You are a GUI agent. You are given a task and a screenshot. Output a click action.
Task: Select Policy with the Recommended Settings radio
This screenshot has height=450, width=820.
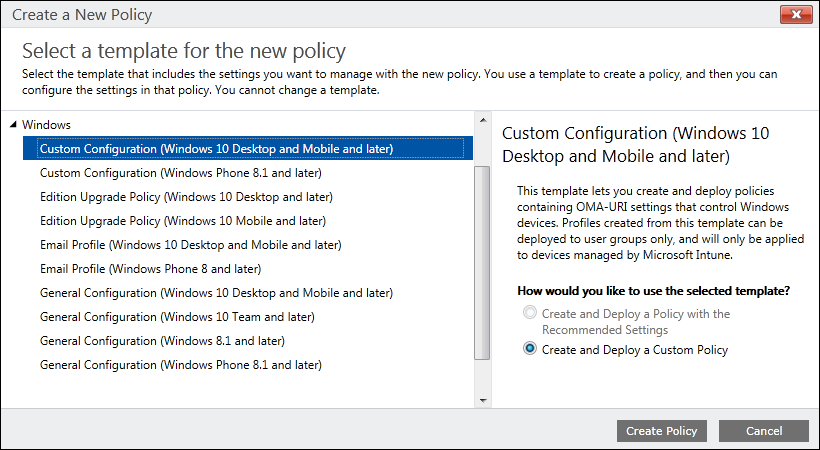[x=529, y=314]
